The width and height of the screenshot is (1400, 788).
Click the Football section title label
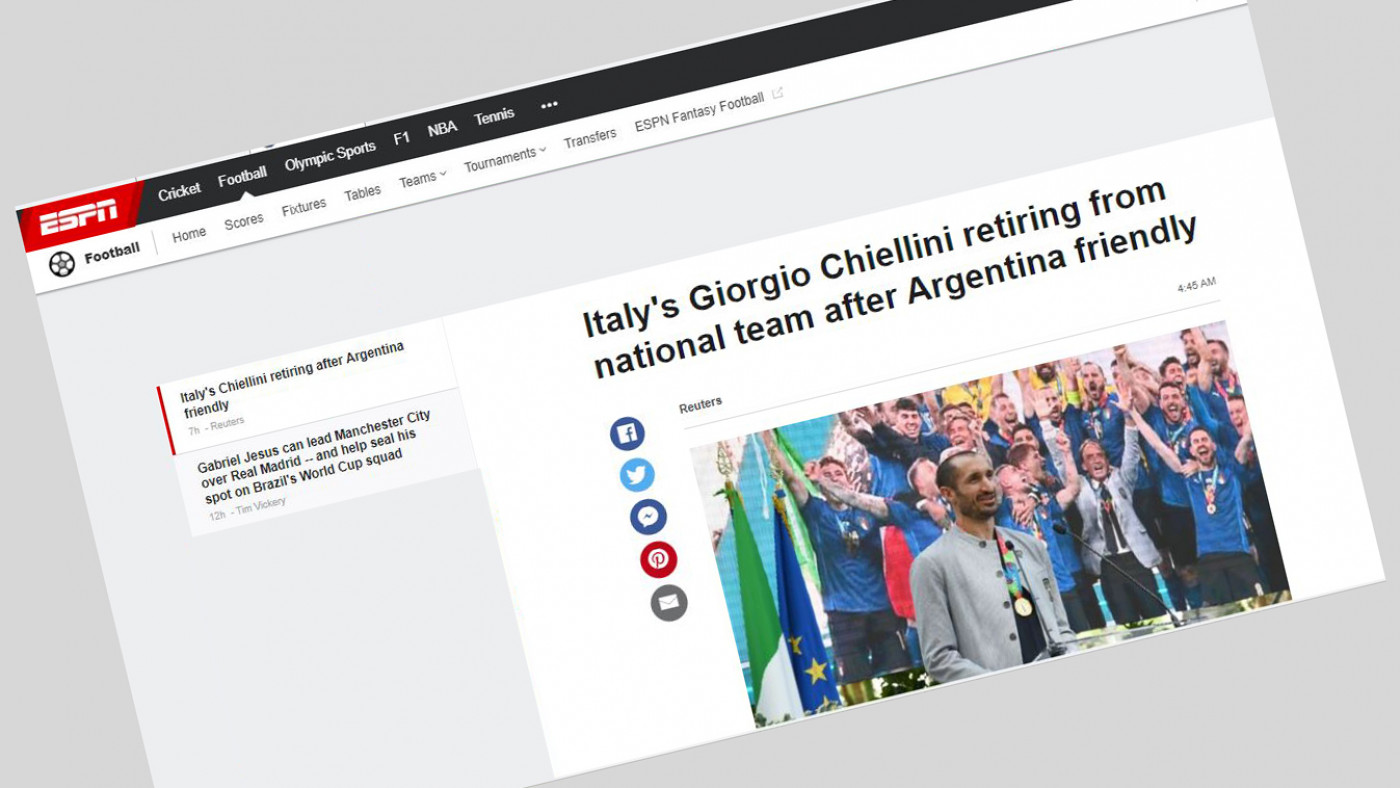tap(112, 254)
